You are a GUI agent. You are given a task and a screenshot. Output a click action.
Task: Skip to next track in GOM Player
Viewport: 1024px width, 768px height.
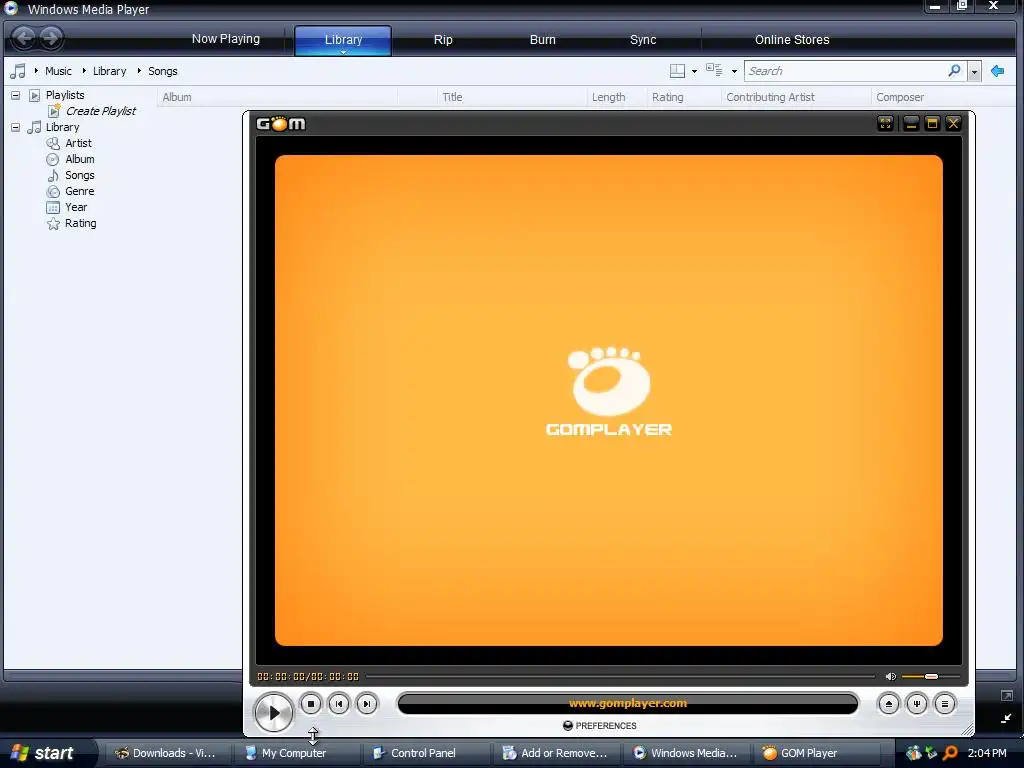pyautogui.click(x=367, y=704)
